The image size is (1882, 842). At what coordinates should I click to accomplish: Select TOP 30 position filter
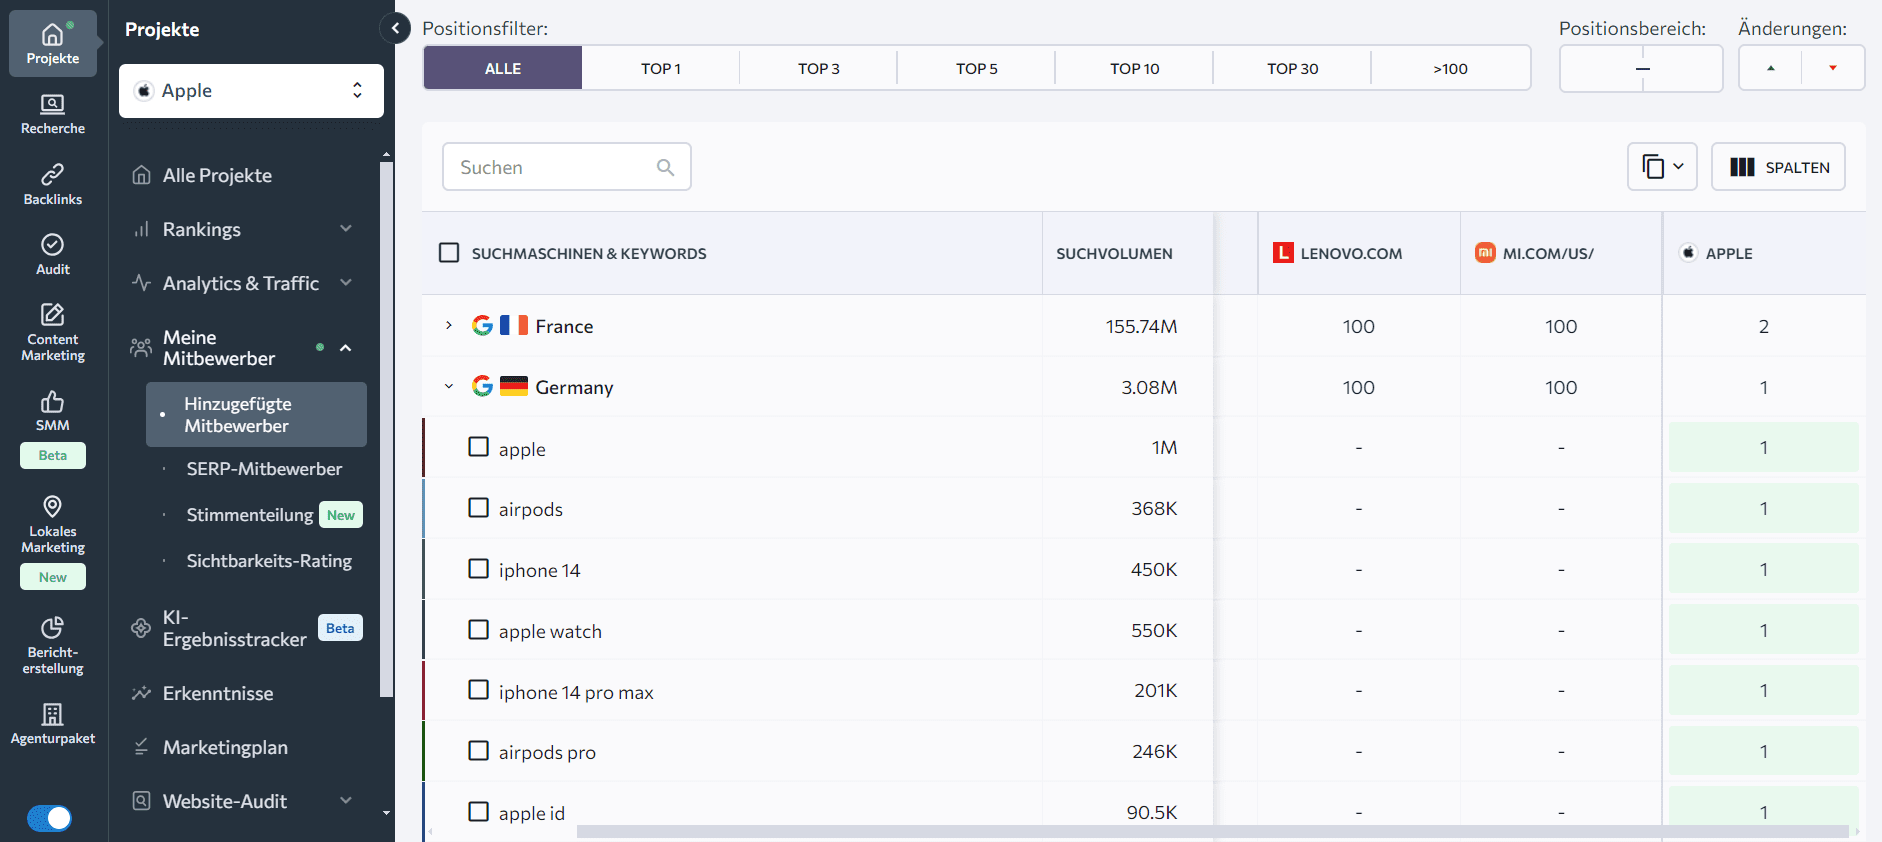tap(1293, 68)
